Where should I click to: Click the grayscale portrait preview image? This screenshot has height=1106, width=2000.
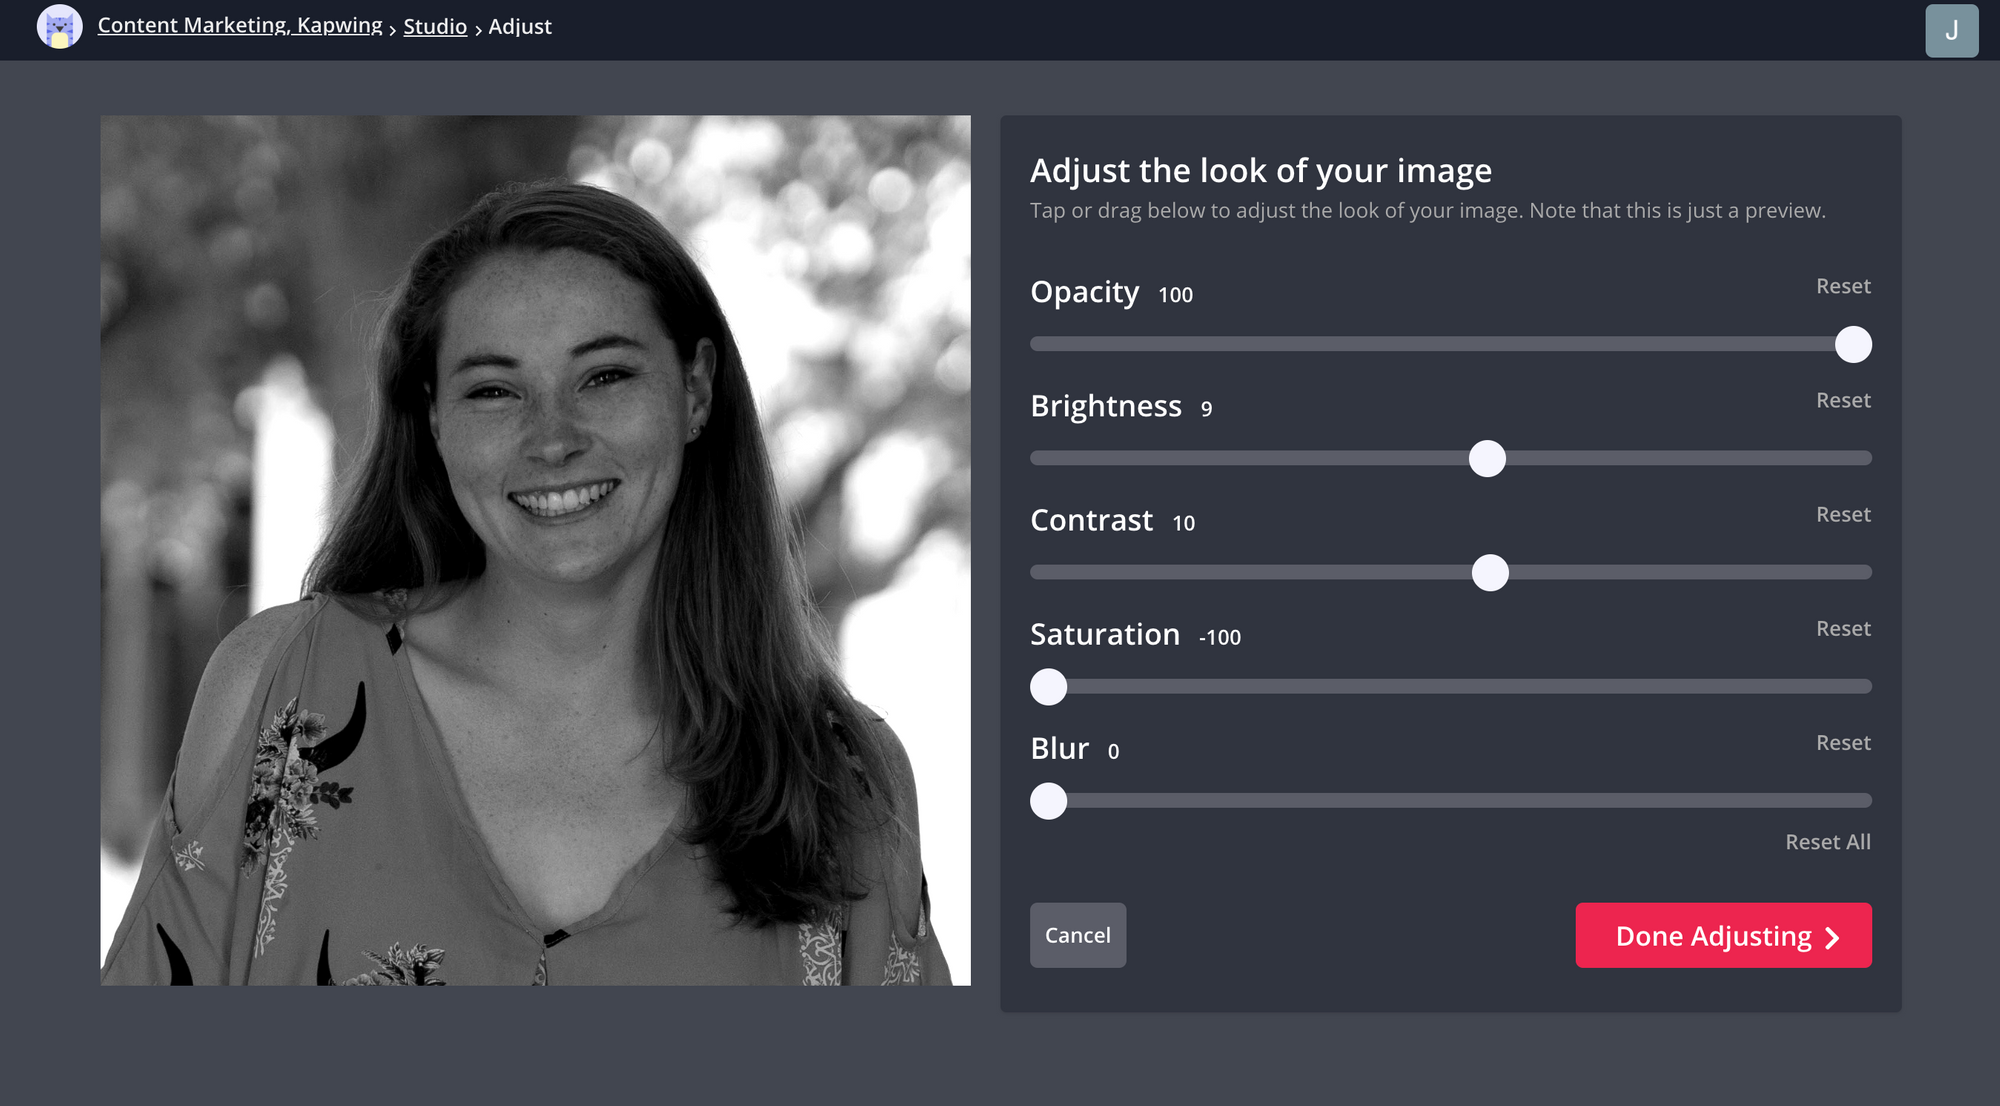(x=535, y=550)
